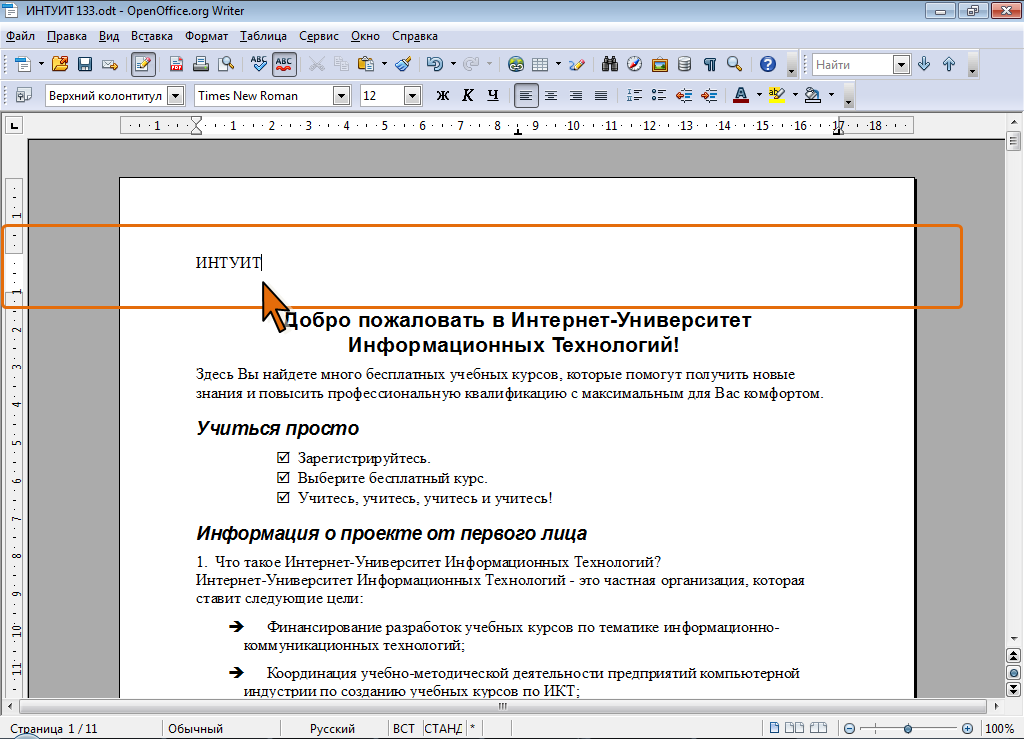Screen dimensions: 1024x739
Task: Open the Файл menu
Action: click(x=20, y=36)
